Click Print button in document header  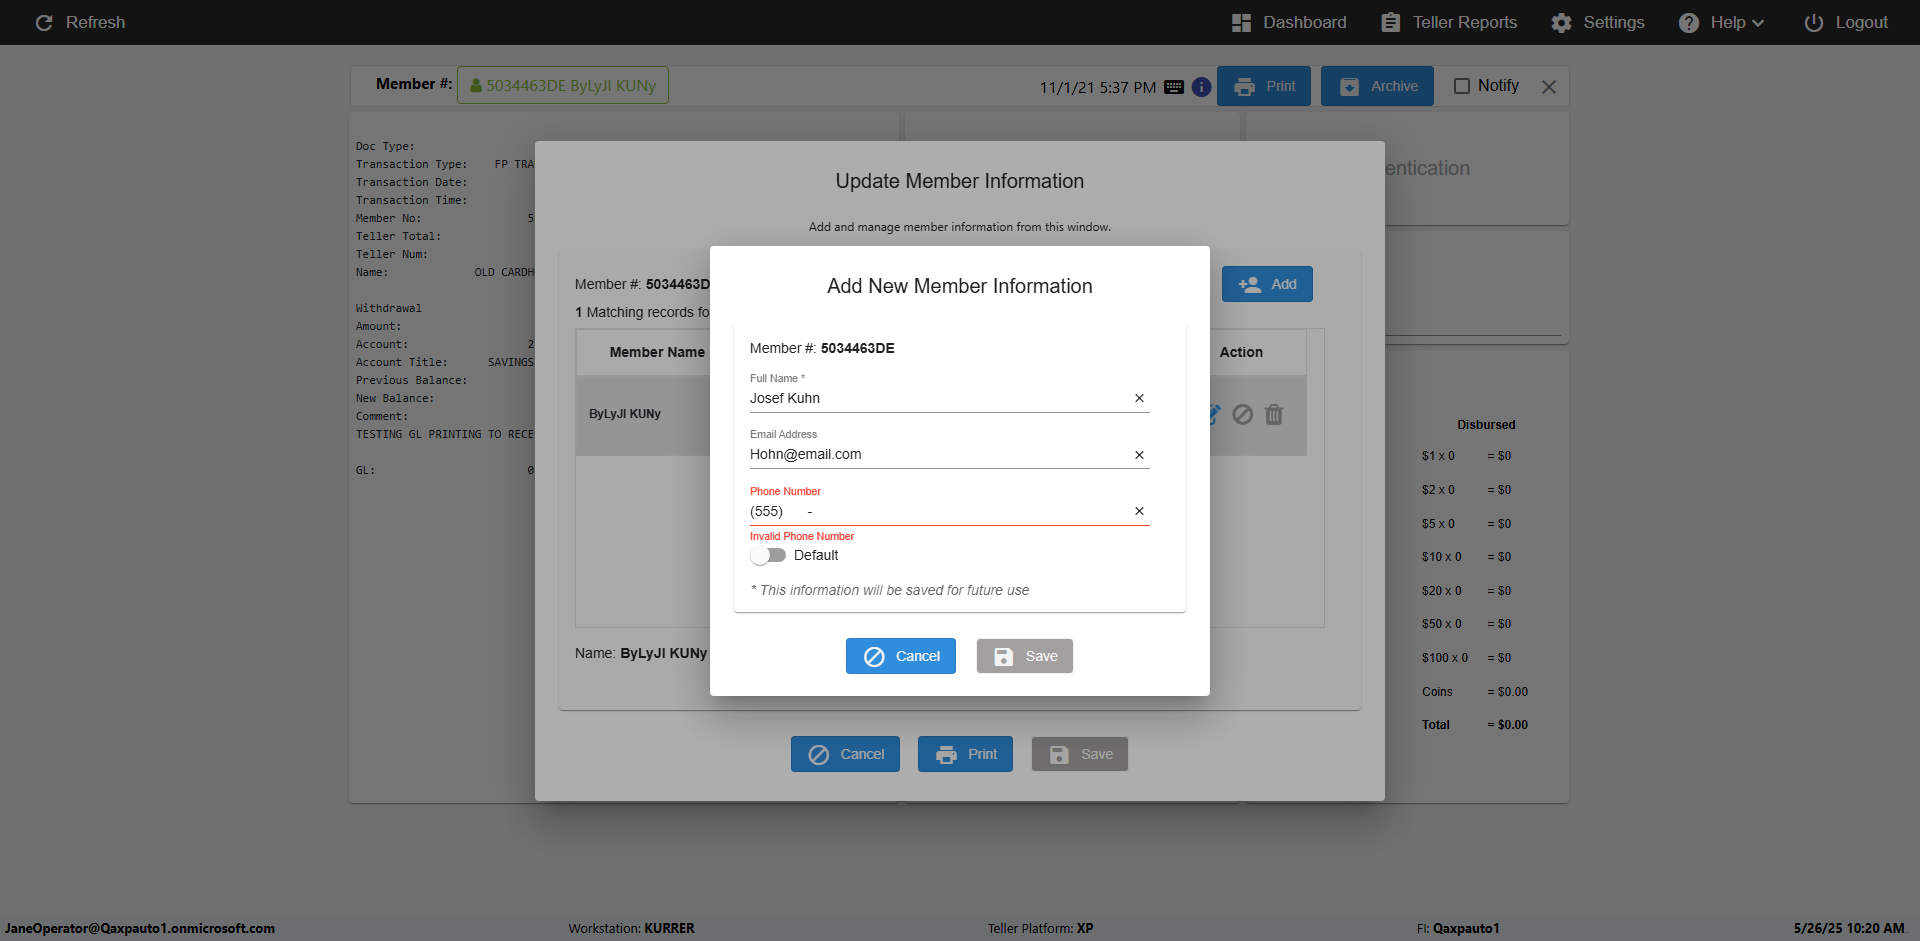tap(1265, 86)
